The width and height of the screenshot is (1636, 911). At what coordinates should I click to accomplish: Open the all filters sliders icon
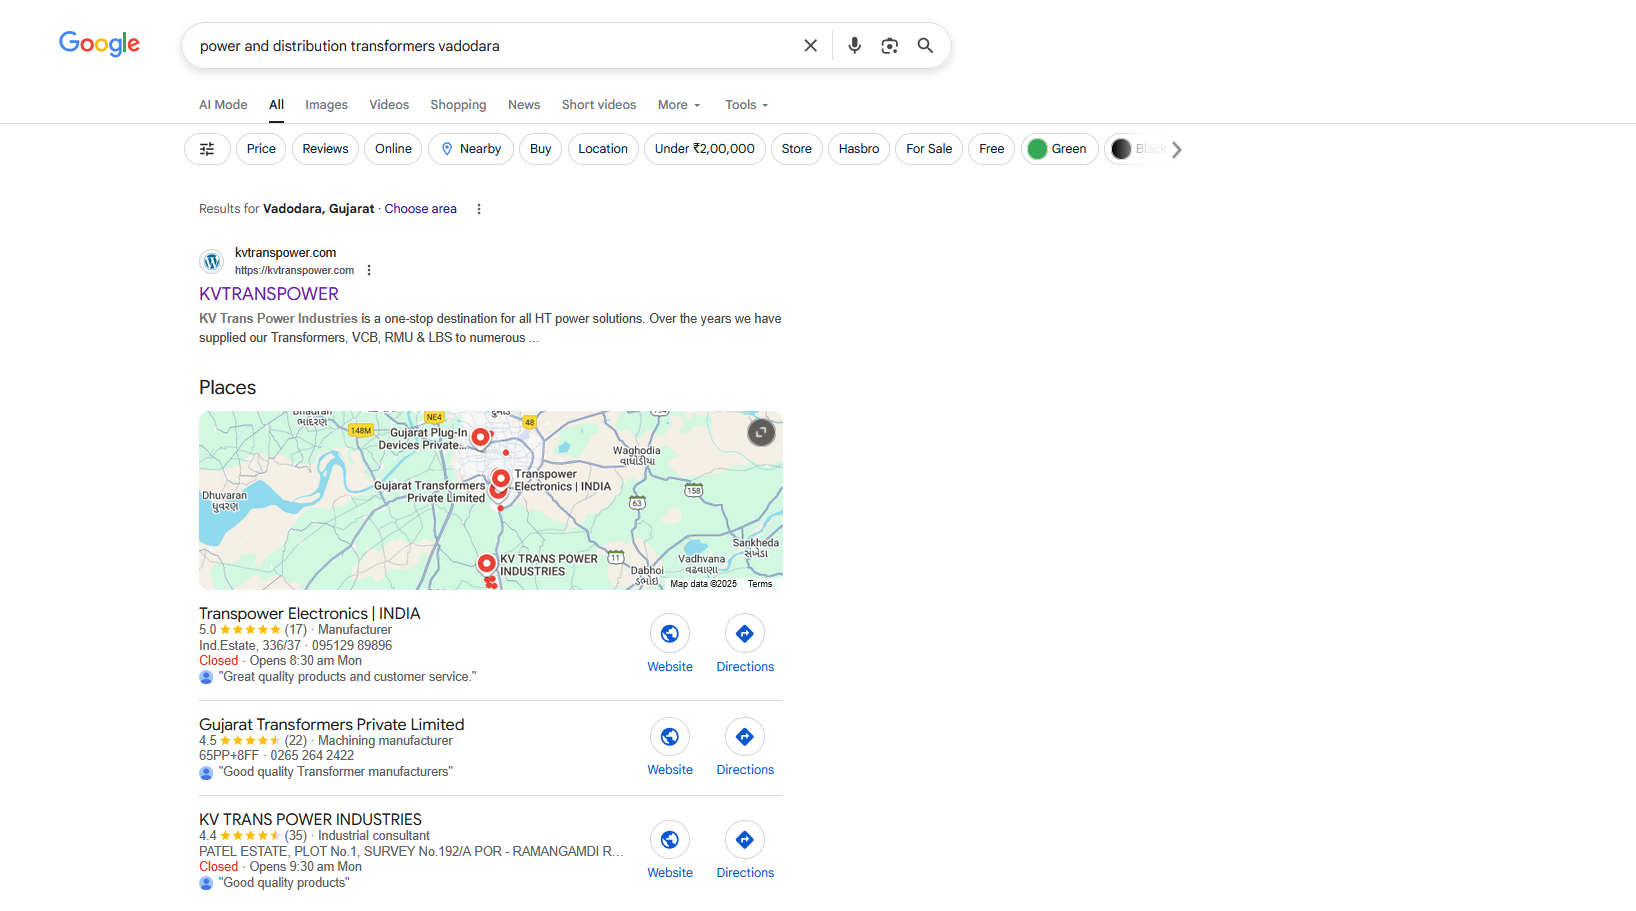coord(207,149)
